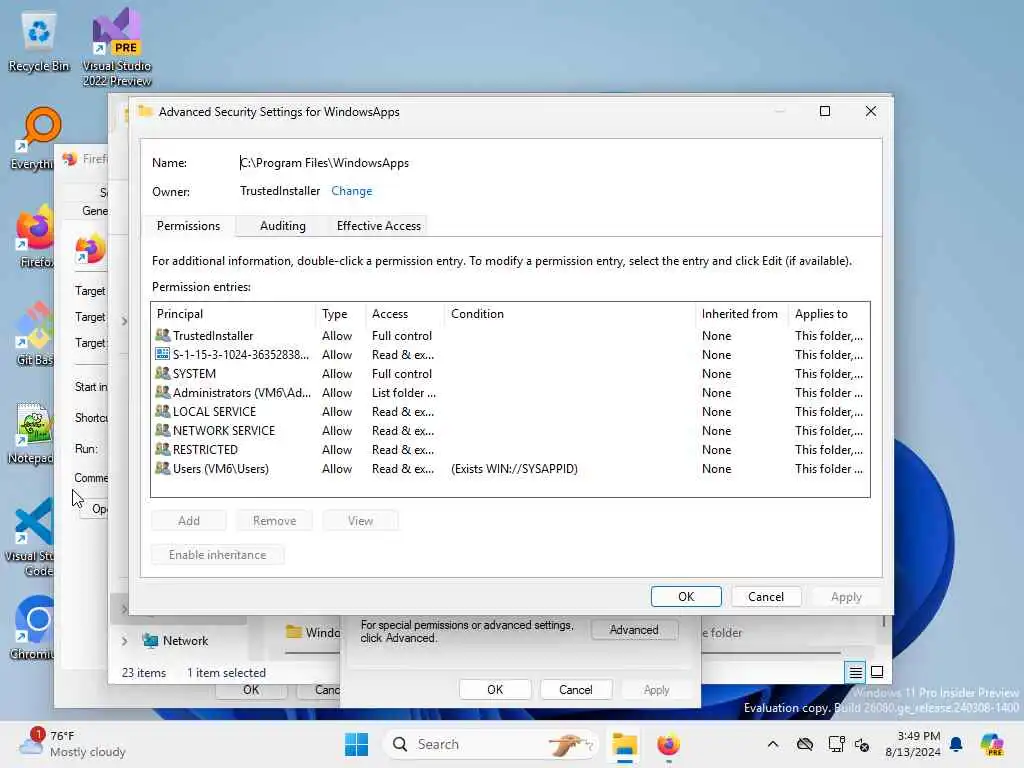Image resolution: width=1024 pixels, height=768 pixels.
Task: Click the Applies to column header
Action: click(x=829, y=314)
